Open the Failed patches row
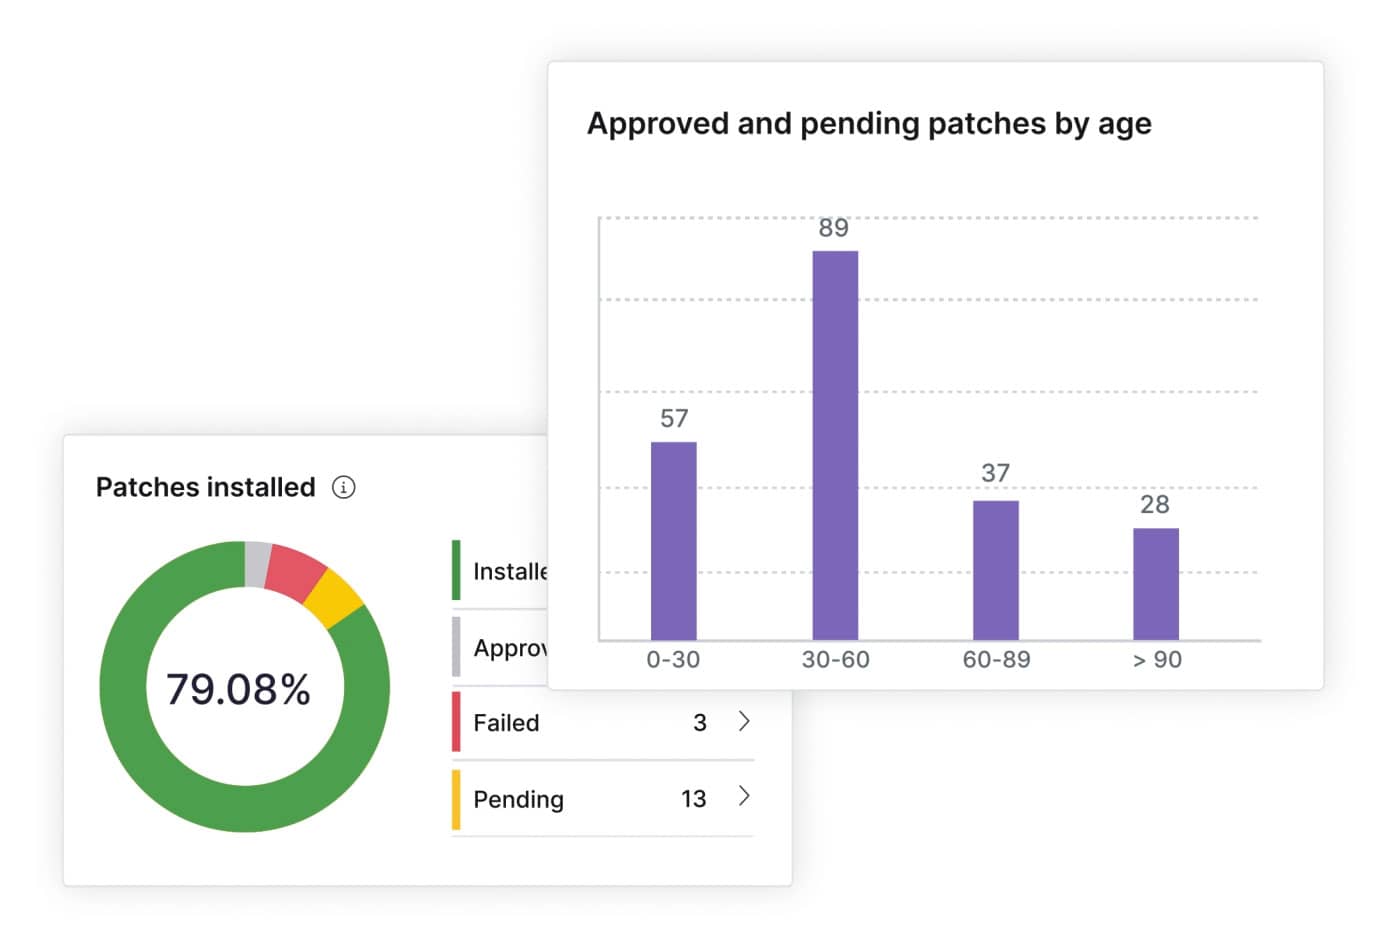The width and height of the screenshot is (1380, 928). point(603,722)
